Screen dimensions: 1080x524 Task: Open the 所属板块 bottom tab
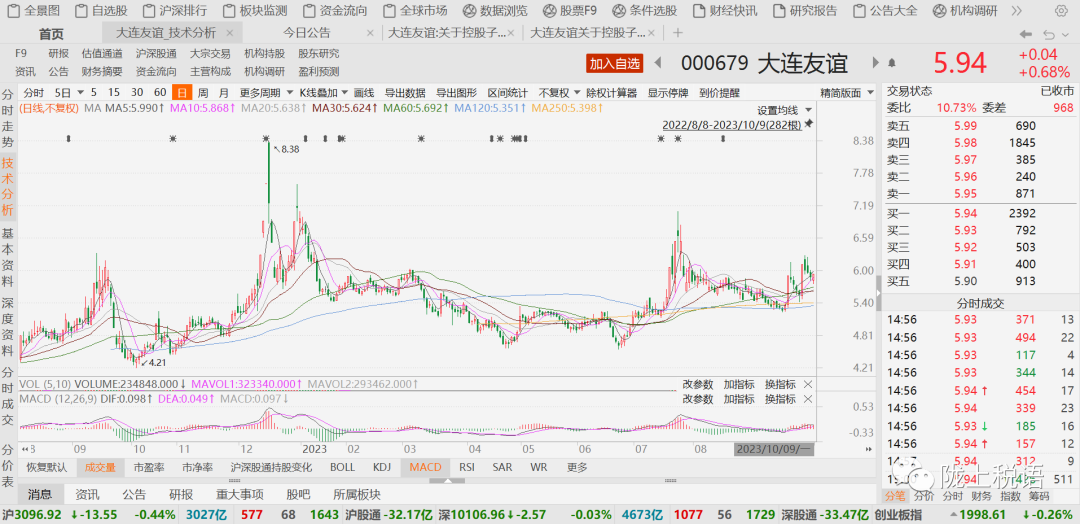(357, 494)
